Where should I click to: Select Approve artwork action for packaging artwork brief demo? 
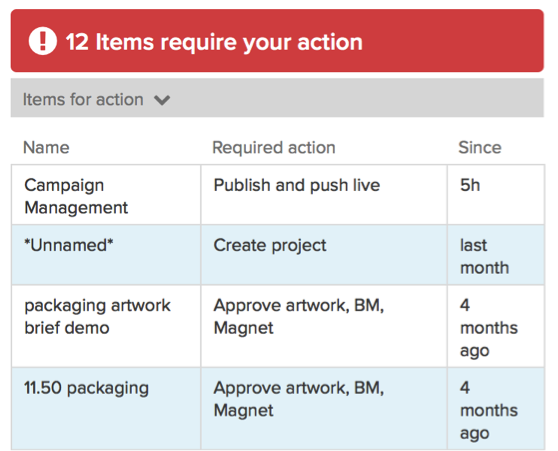299,316
